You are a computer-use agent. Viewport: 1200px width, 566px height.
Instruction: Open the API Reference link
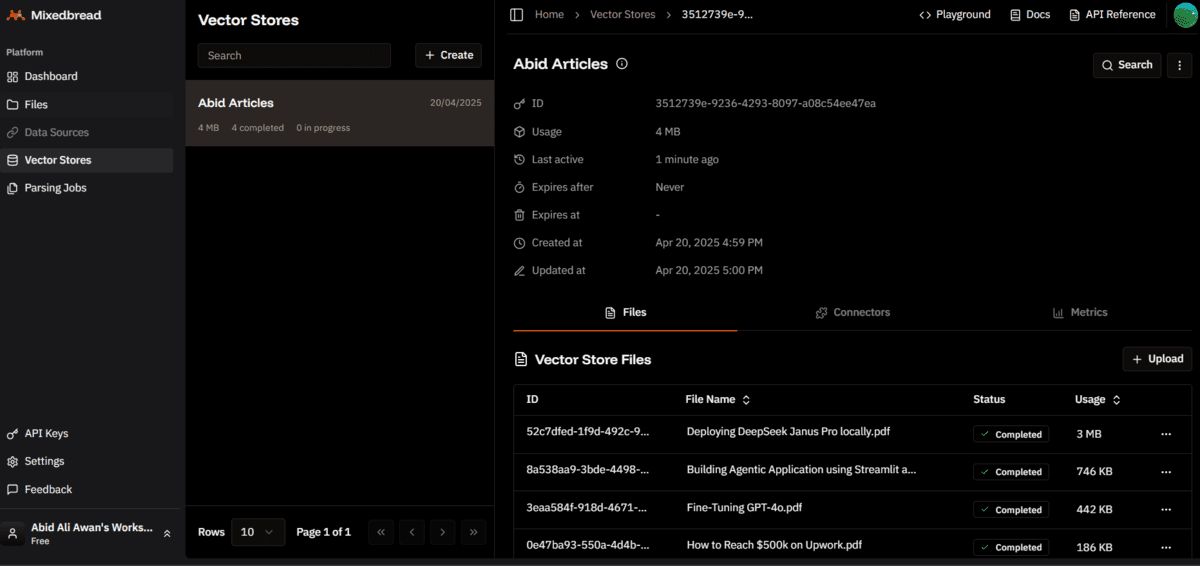click(1112, 15)
